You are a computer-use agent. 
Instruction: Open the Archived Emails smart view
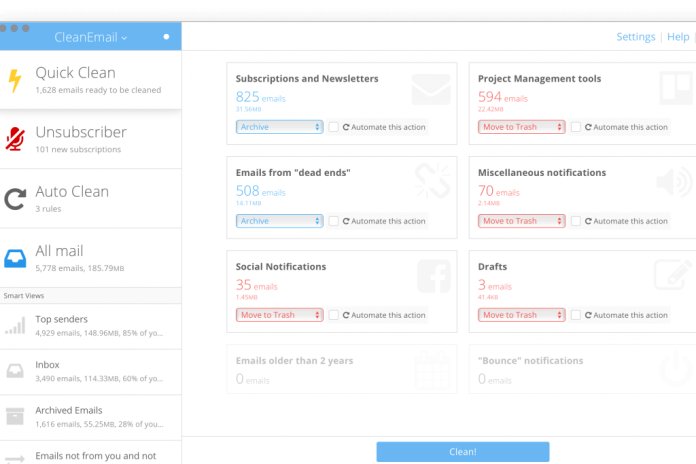tap(91, 417)
